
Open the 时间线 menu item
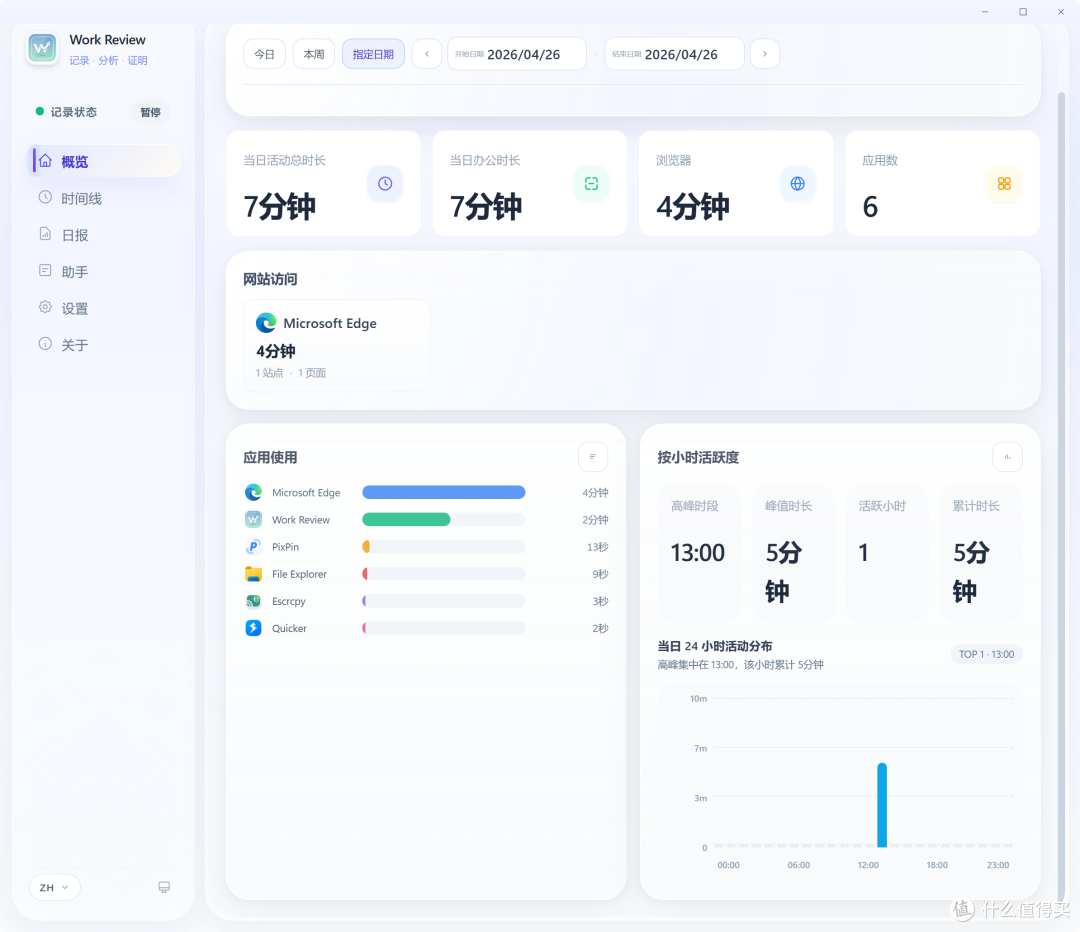(105, 198)
